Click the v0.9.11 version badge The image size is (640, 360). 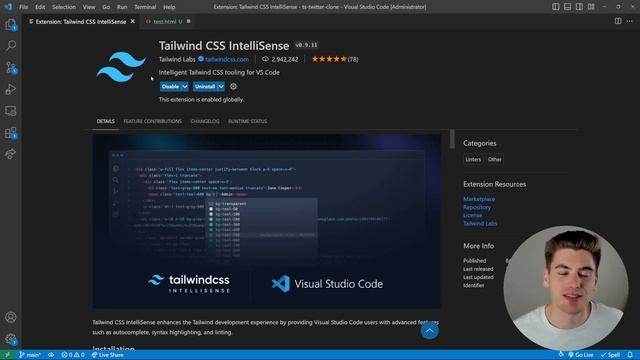(306, 45)
